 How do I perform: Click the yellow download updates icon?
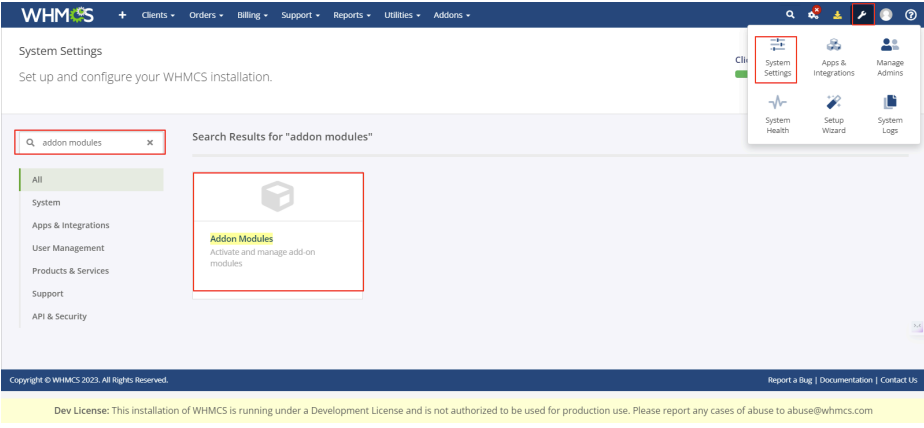837,15
